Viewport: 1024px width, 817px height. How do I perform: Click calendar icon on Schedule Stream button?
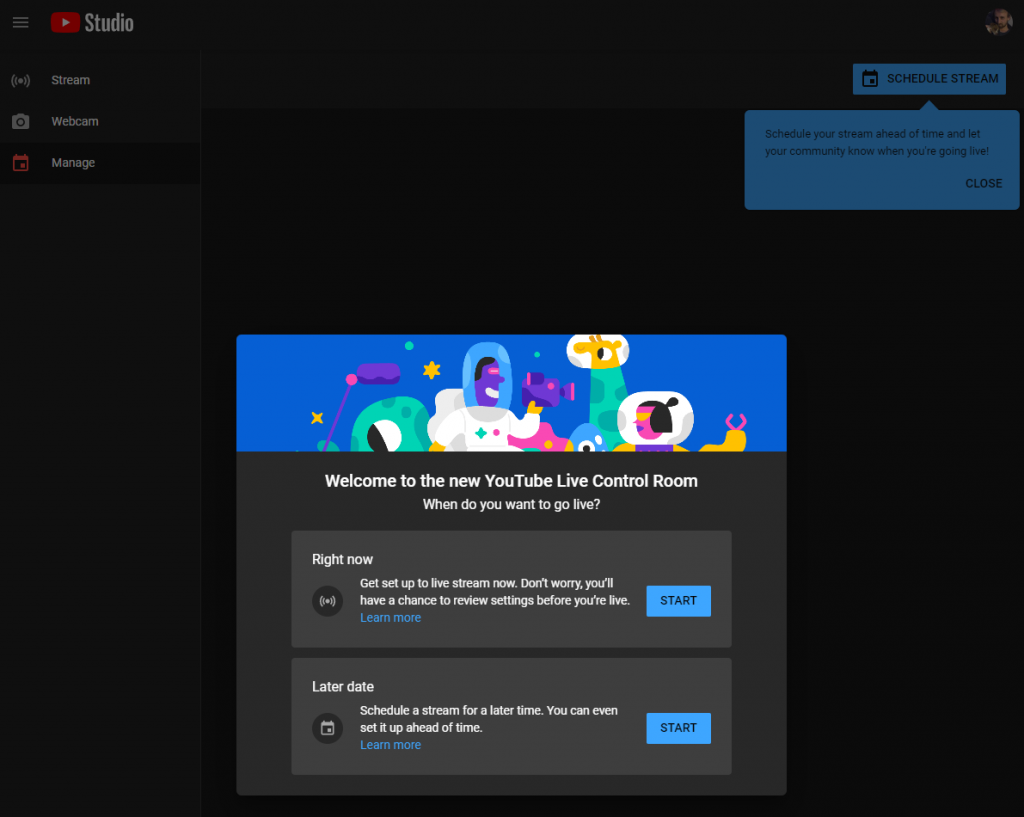pos(870,79)
